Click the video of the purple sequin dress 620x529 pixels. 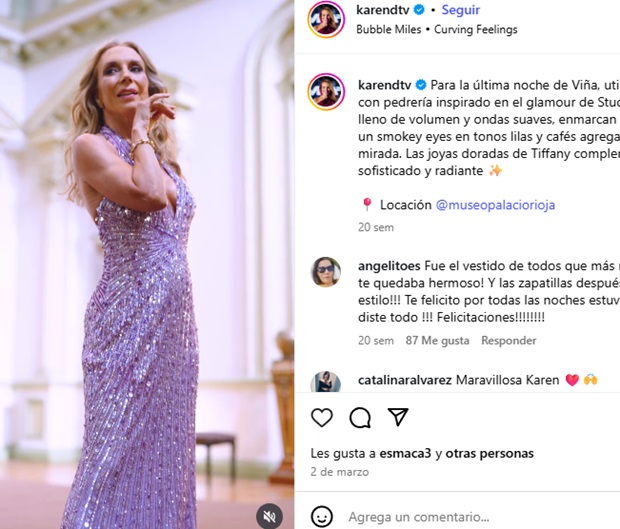pyautogui.click(x=147, y=264)
